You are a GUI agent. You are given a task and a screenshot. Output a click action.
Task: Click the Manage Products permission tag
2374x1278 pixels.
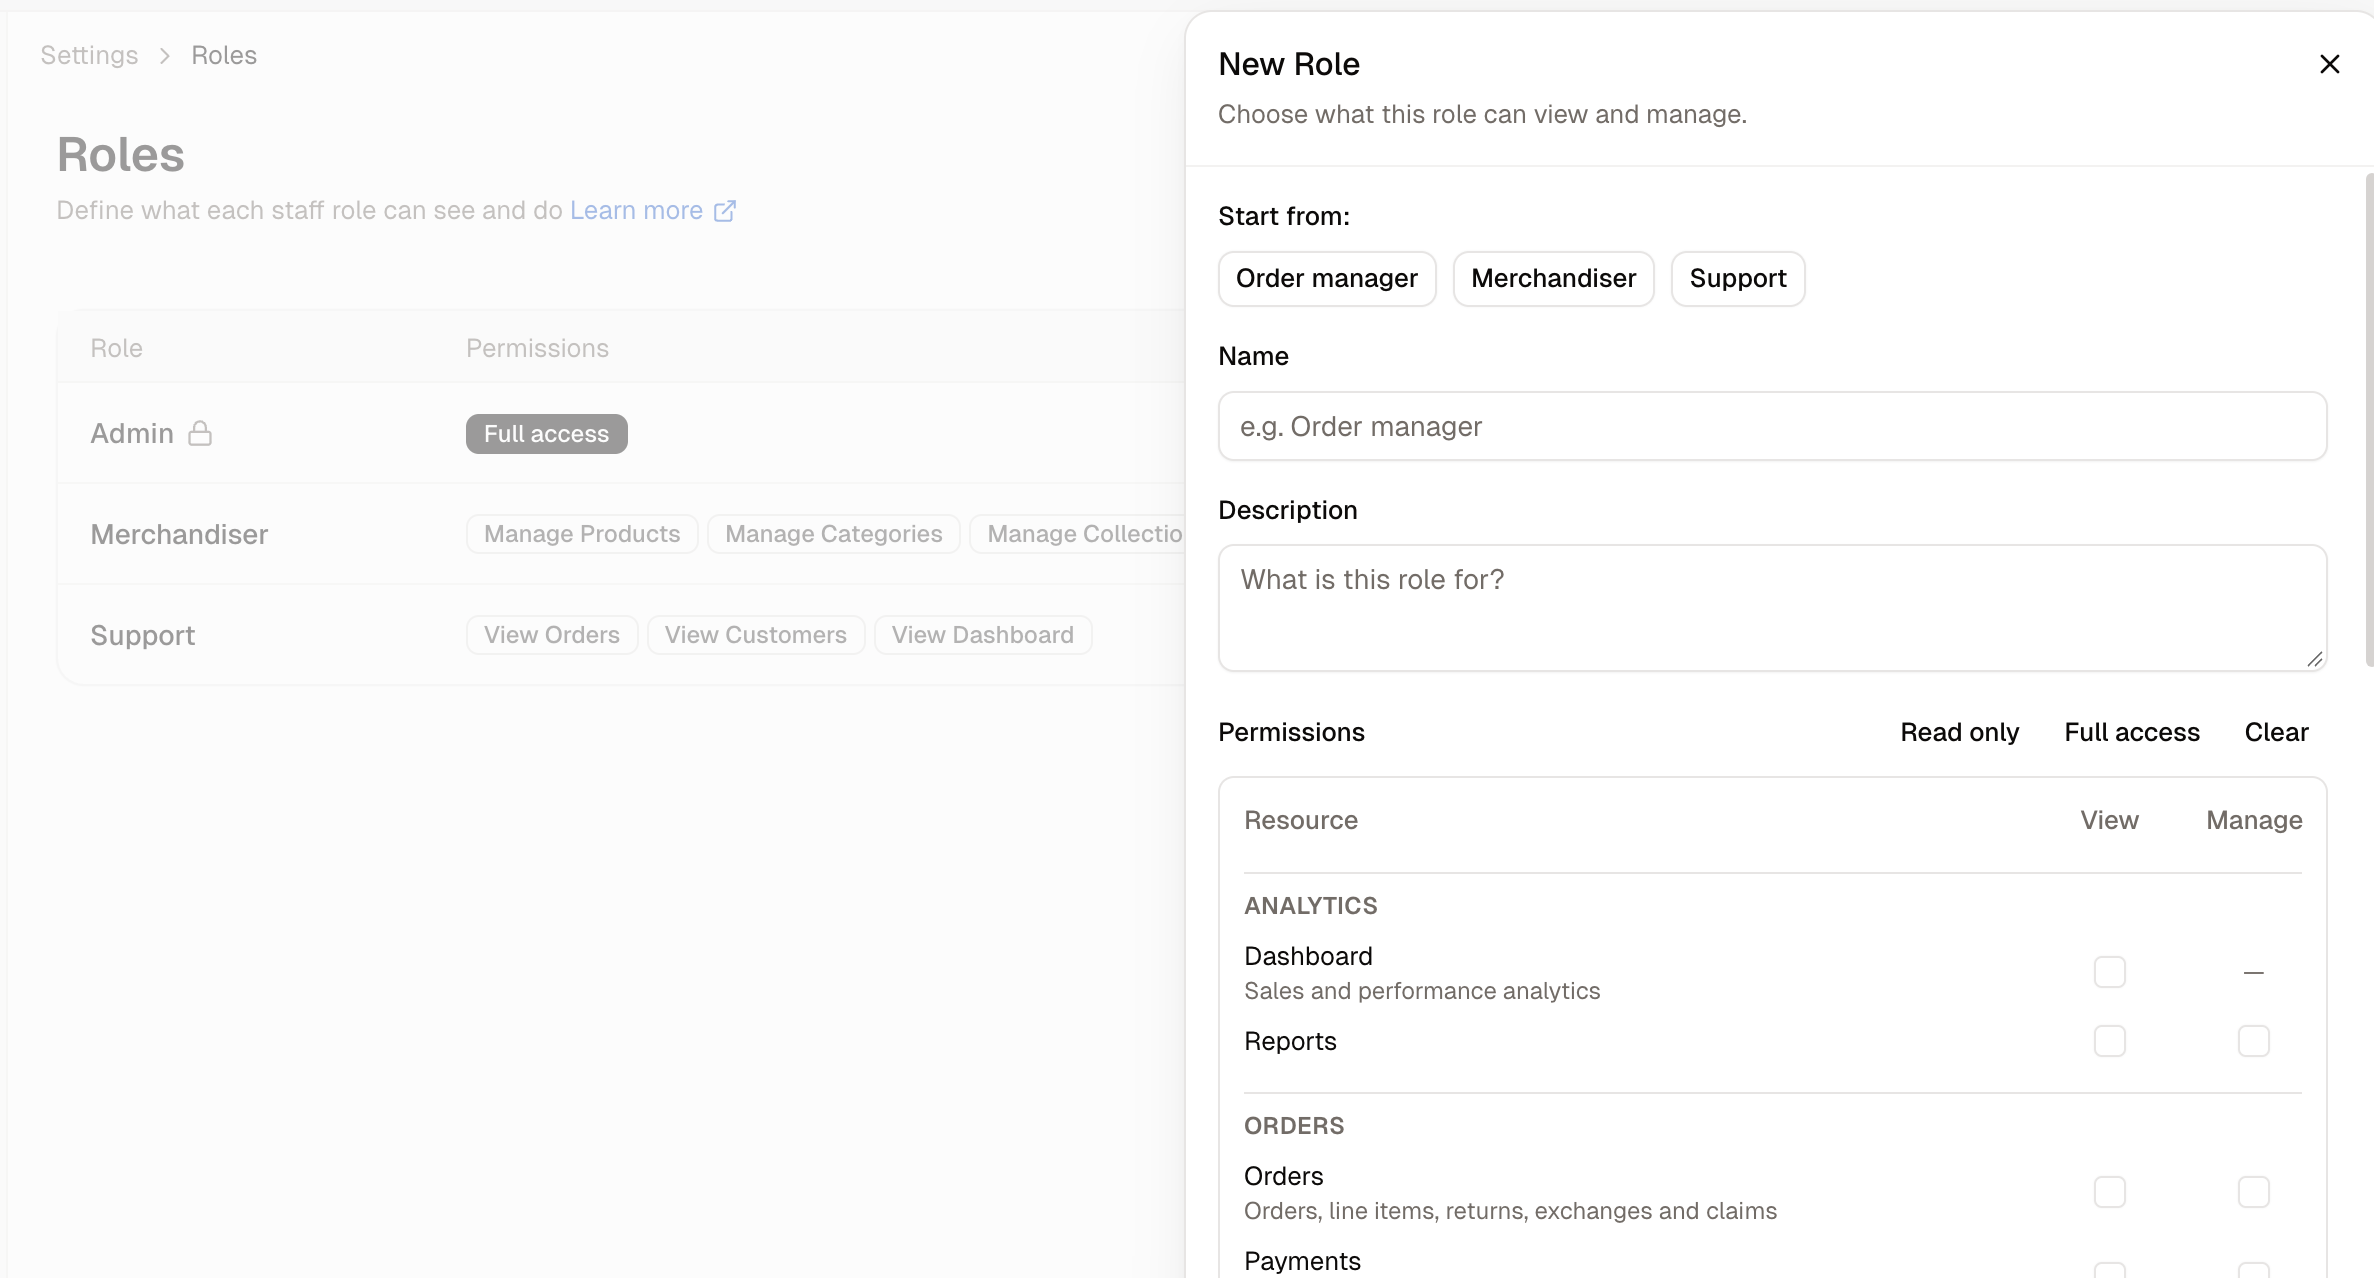(582, 534)
